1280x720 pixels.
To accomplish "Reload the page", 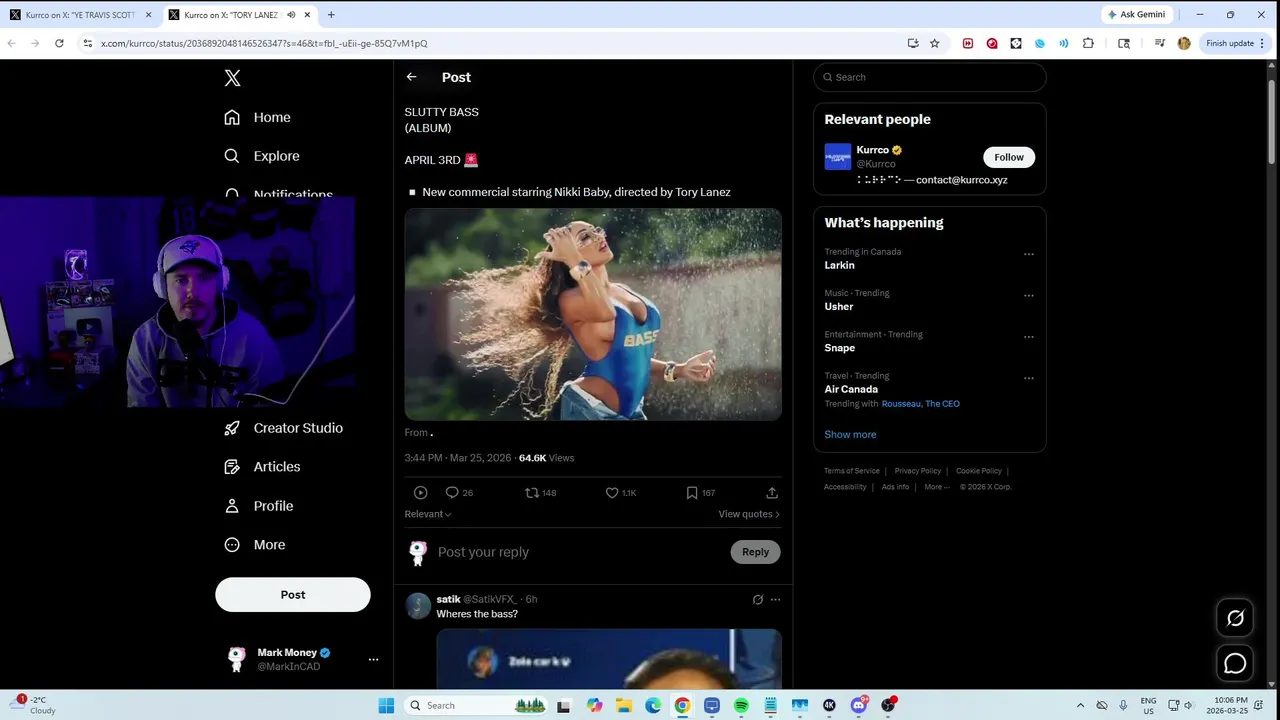I will [x=59, y=43].
